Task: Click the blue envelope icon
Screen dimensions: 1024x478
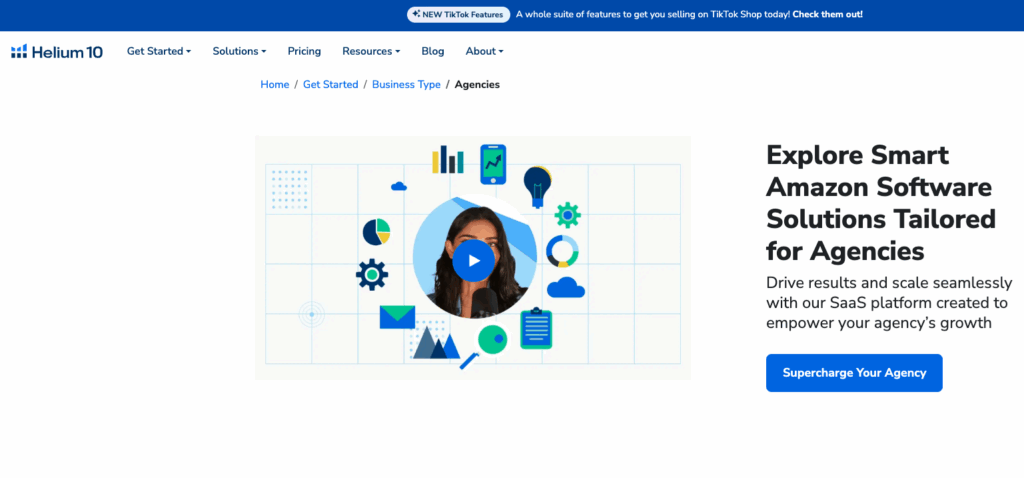Action: coord(397,317)
